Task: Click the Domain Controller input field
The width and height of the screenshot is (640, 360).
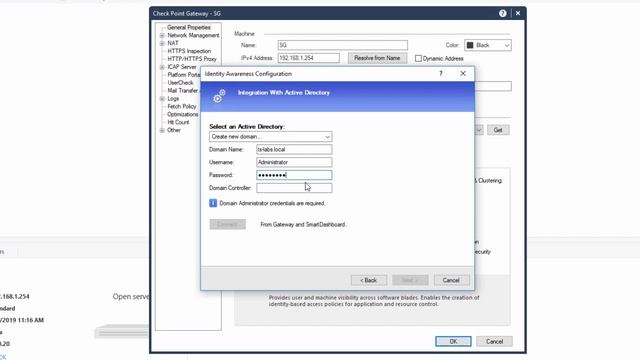Action: pos(294,188)
